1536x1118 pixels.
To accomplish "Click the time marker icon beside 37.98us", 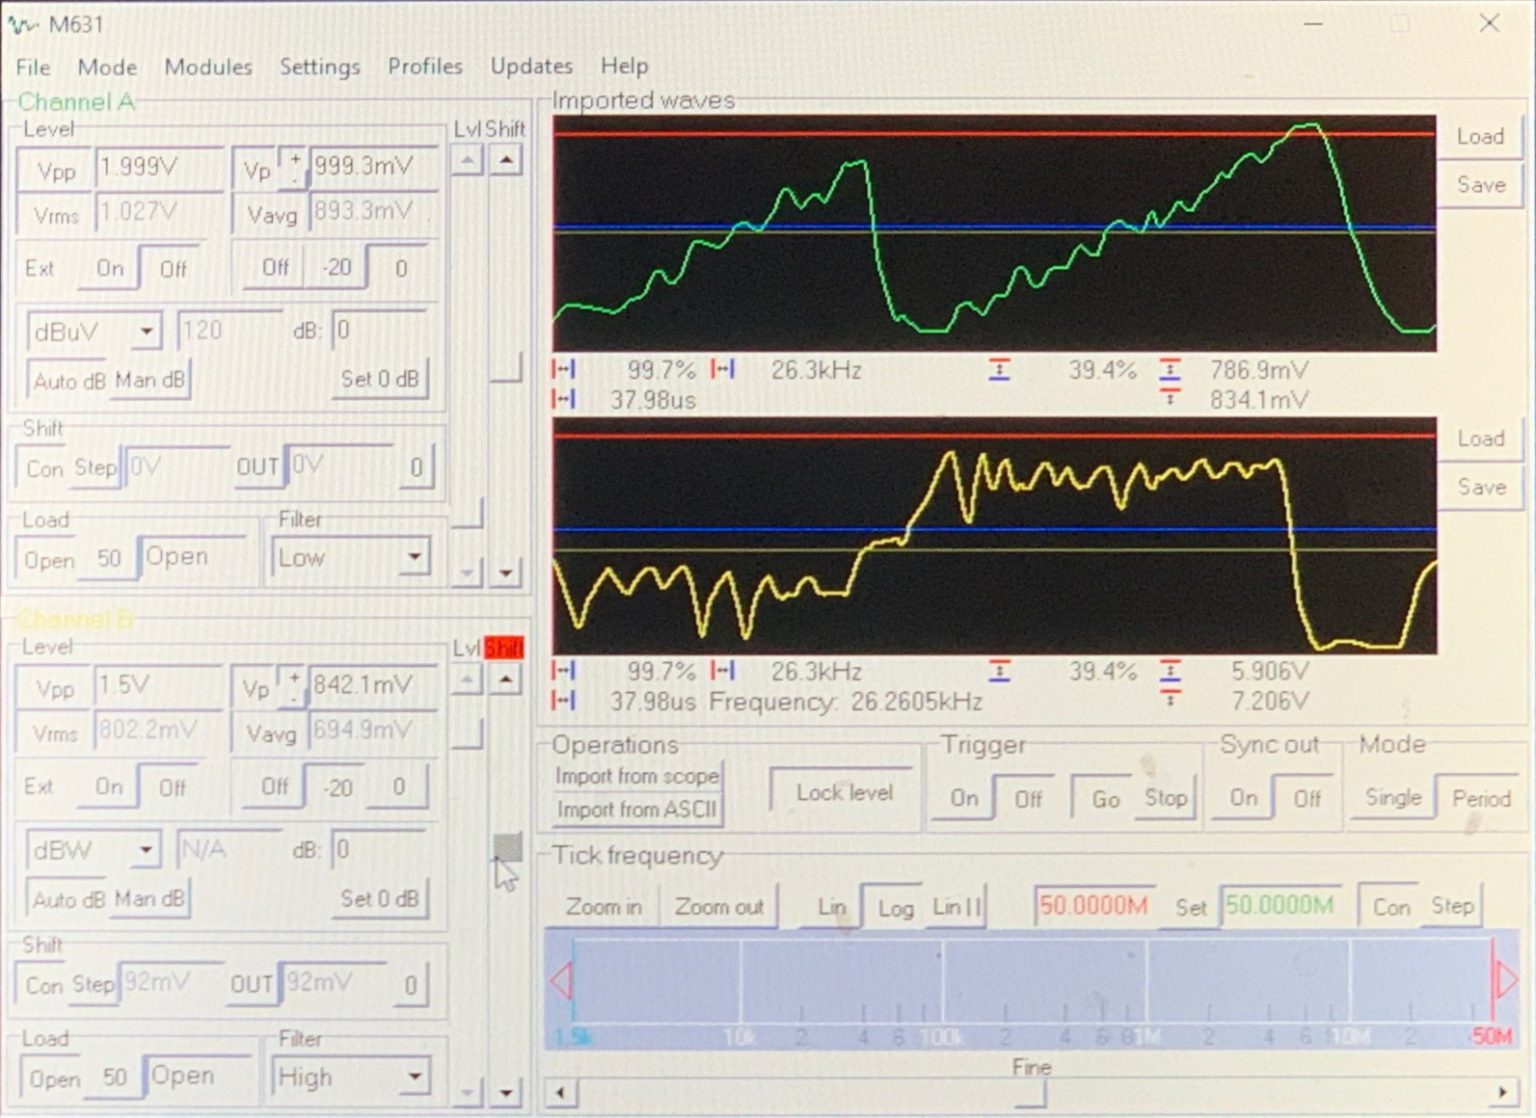I will [x=565, y=399].
